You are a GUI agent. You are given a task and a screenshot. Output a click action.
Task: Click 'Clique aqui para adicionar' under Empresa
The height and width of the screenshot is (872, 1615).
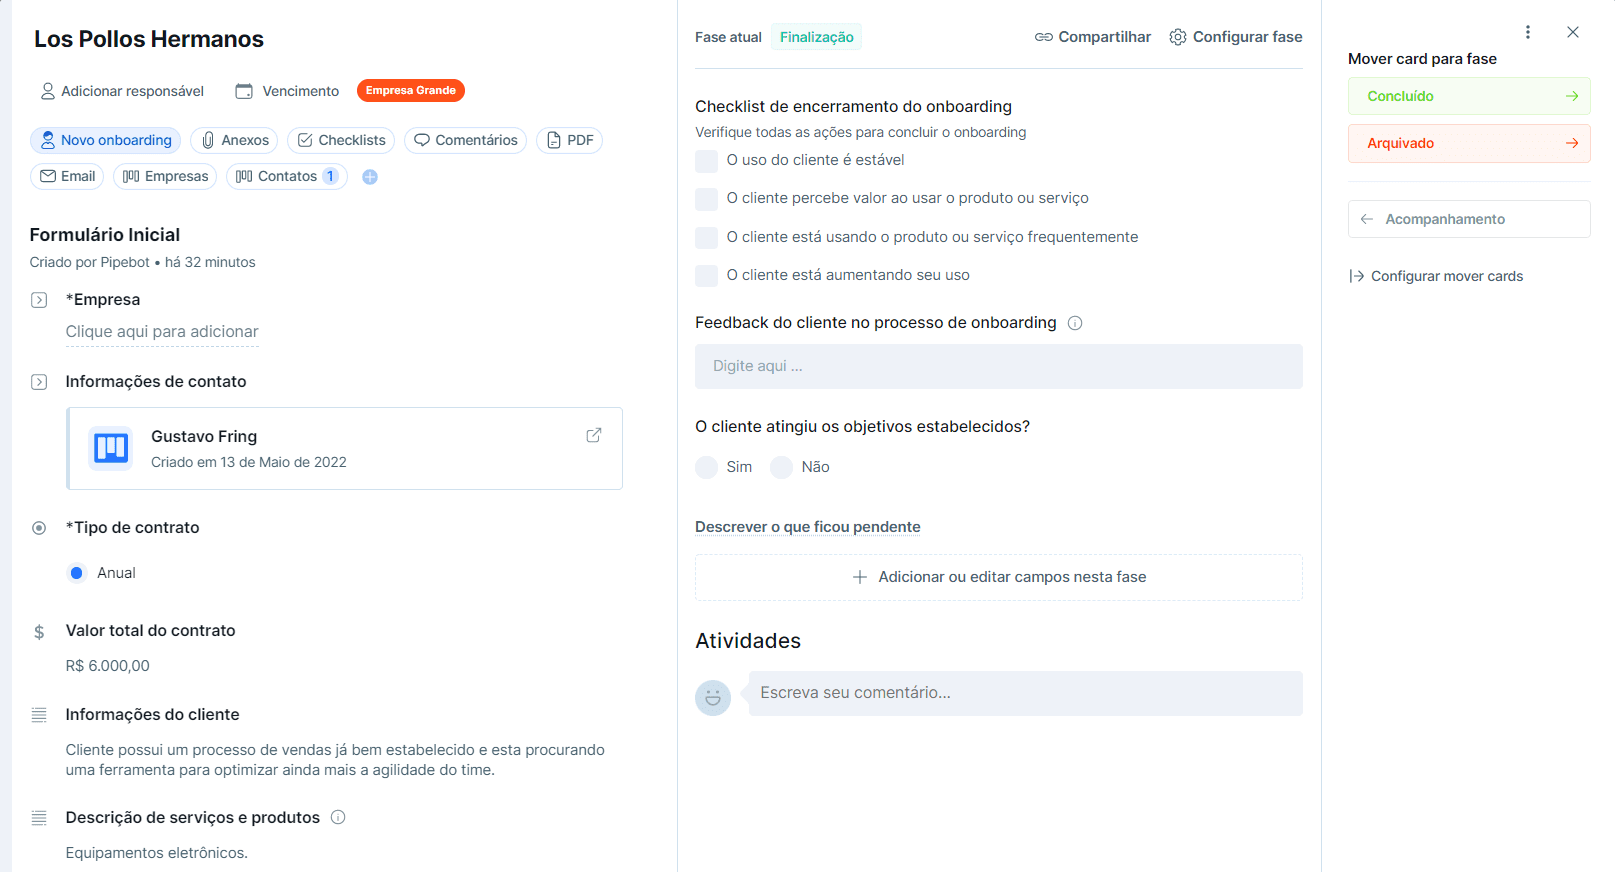(x=162, y=332)
